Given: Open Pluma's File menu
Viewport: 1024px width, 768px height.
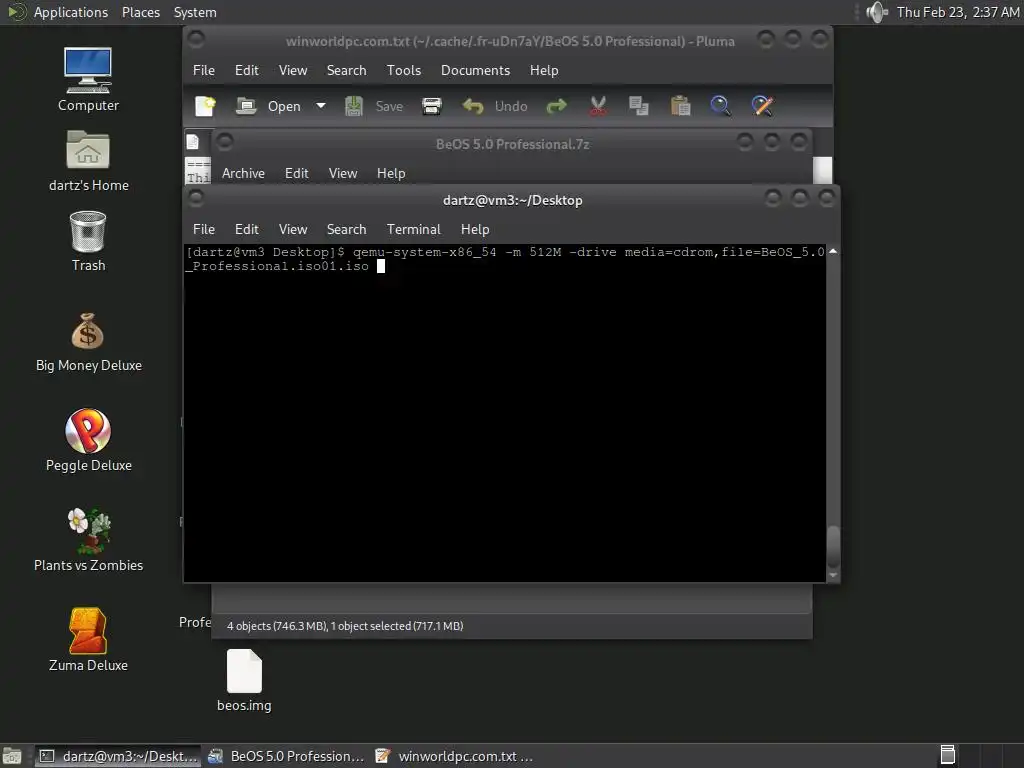Looking at the screenshot, I should click(204, 71).
